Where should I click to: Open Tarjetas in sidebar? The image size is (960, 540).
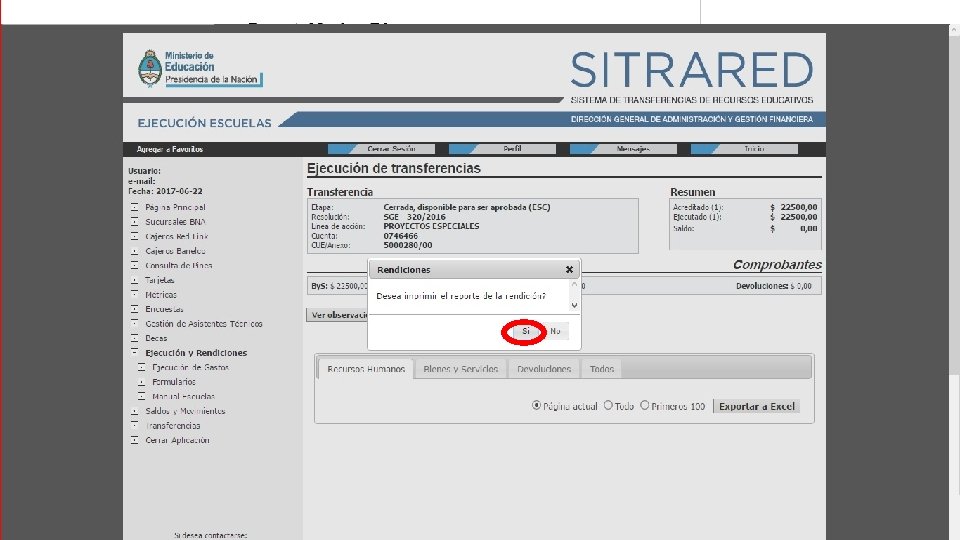pos(159,280)
